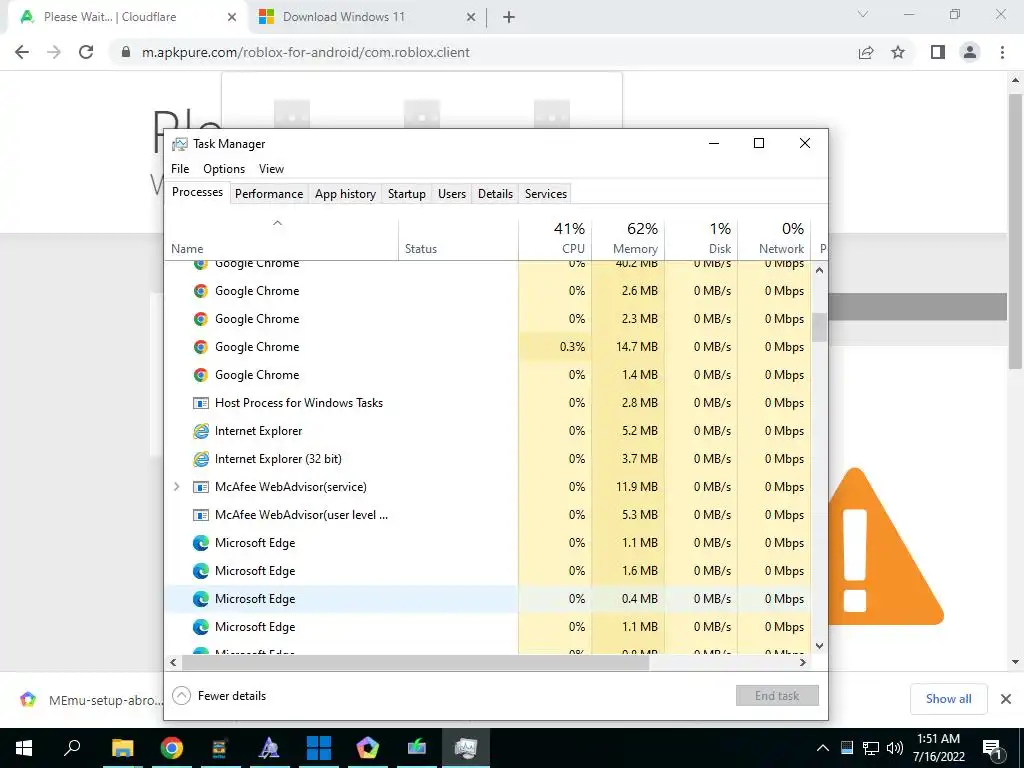Sort by CPU column header
Viewport: 1024px width, 768px height.
point(555,240)
